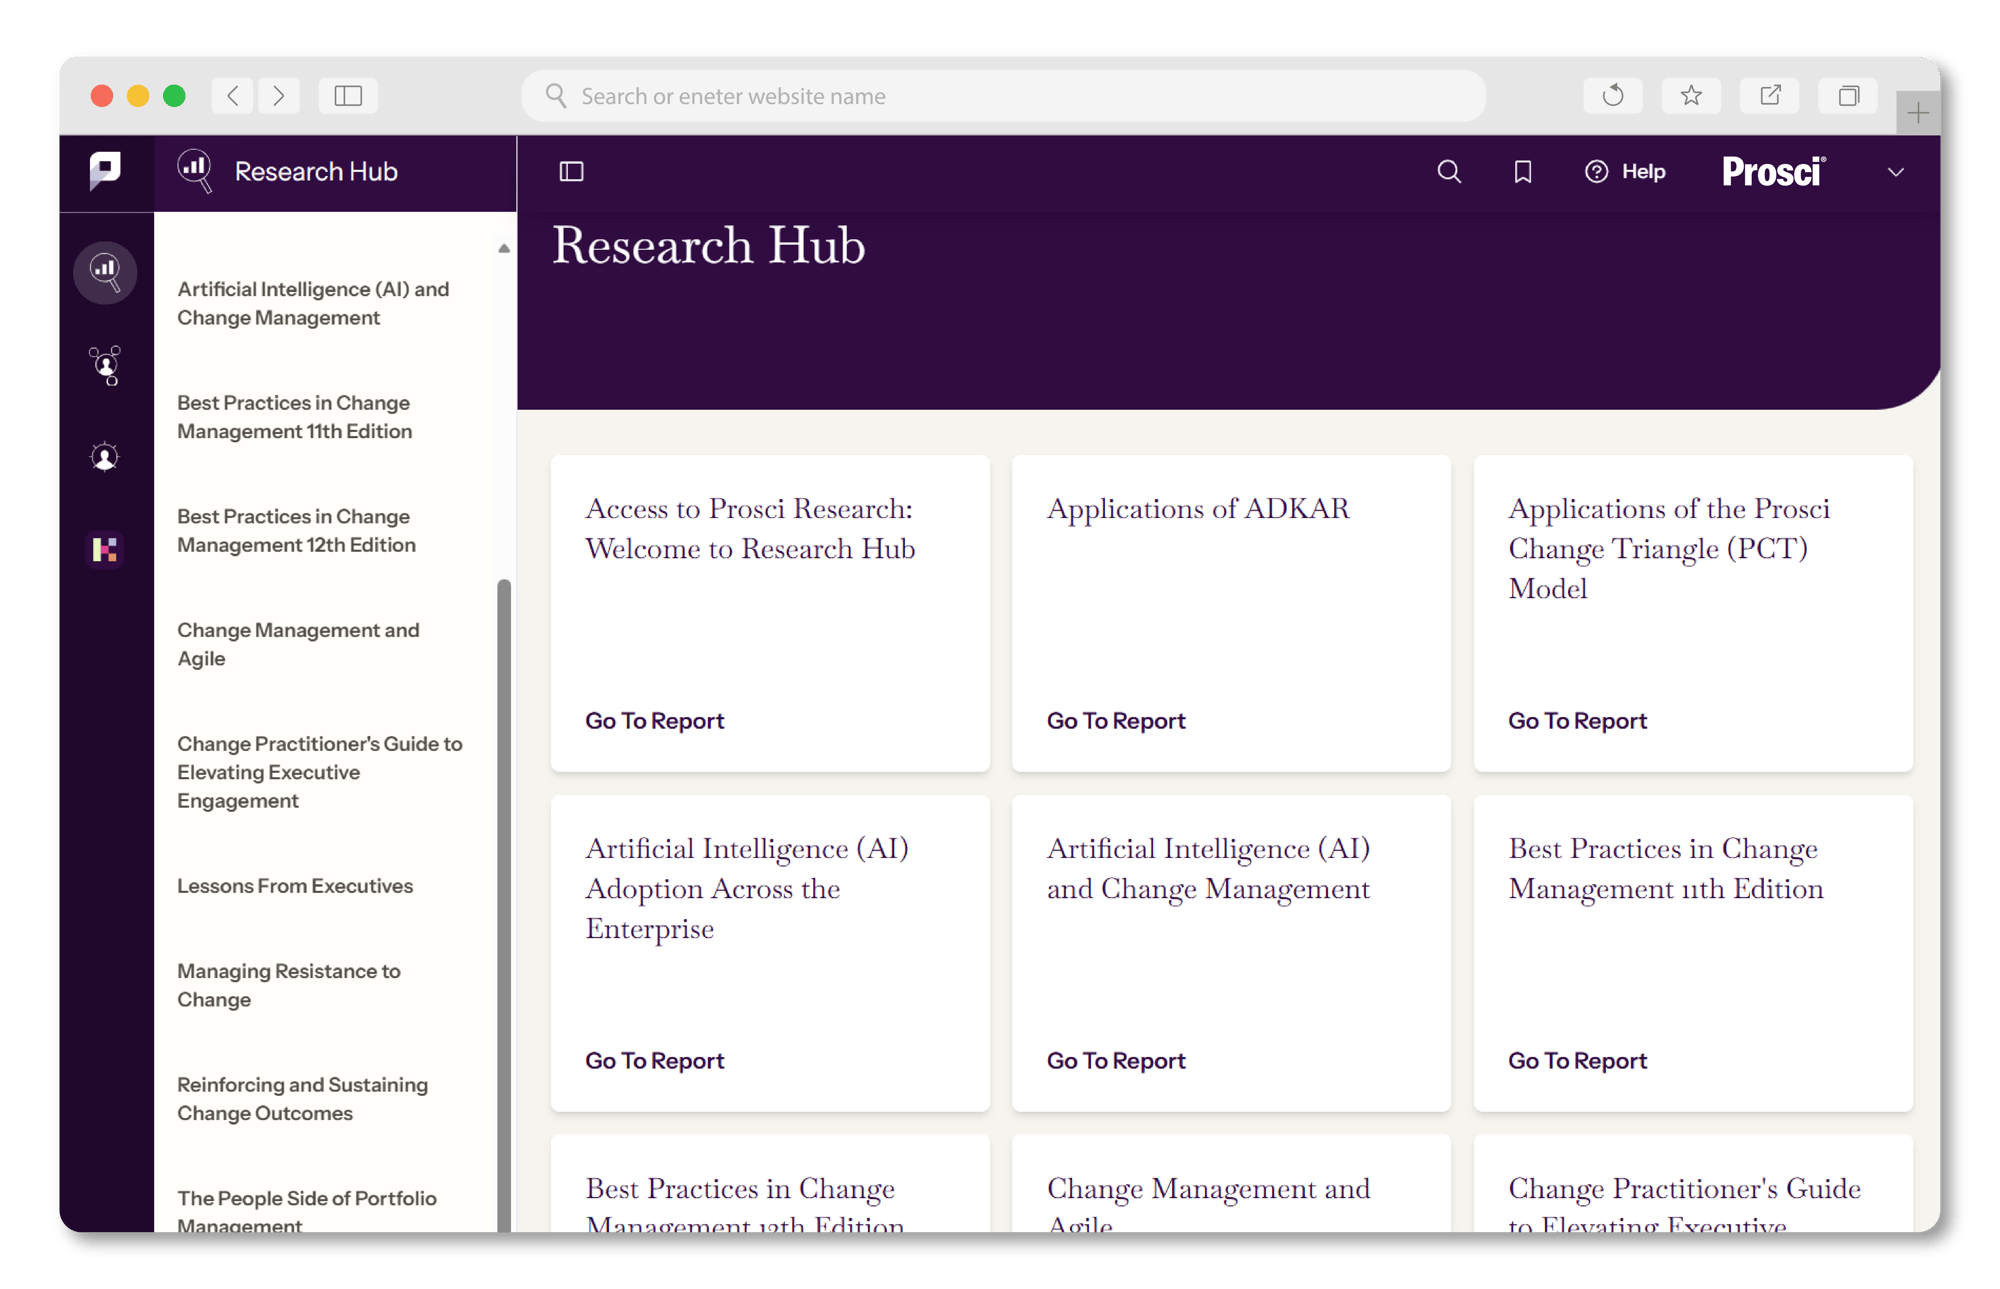Open the colorful K app icon

point(105,549)
